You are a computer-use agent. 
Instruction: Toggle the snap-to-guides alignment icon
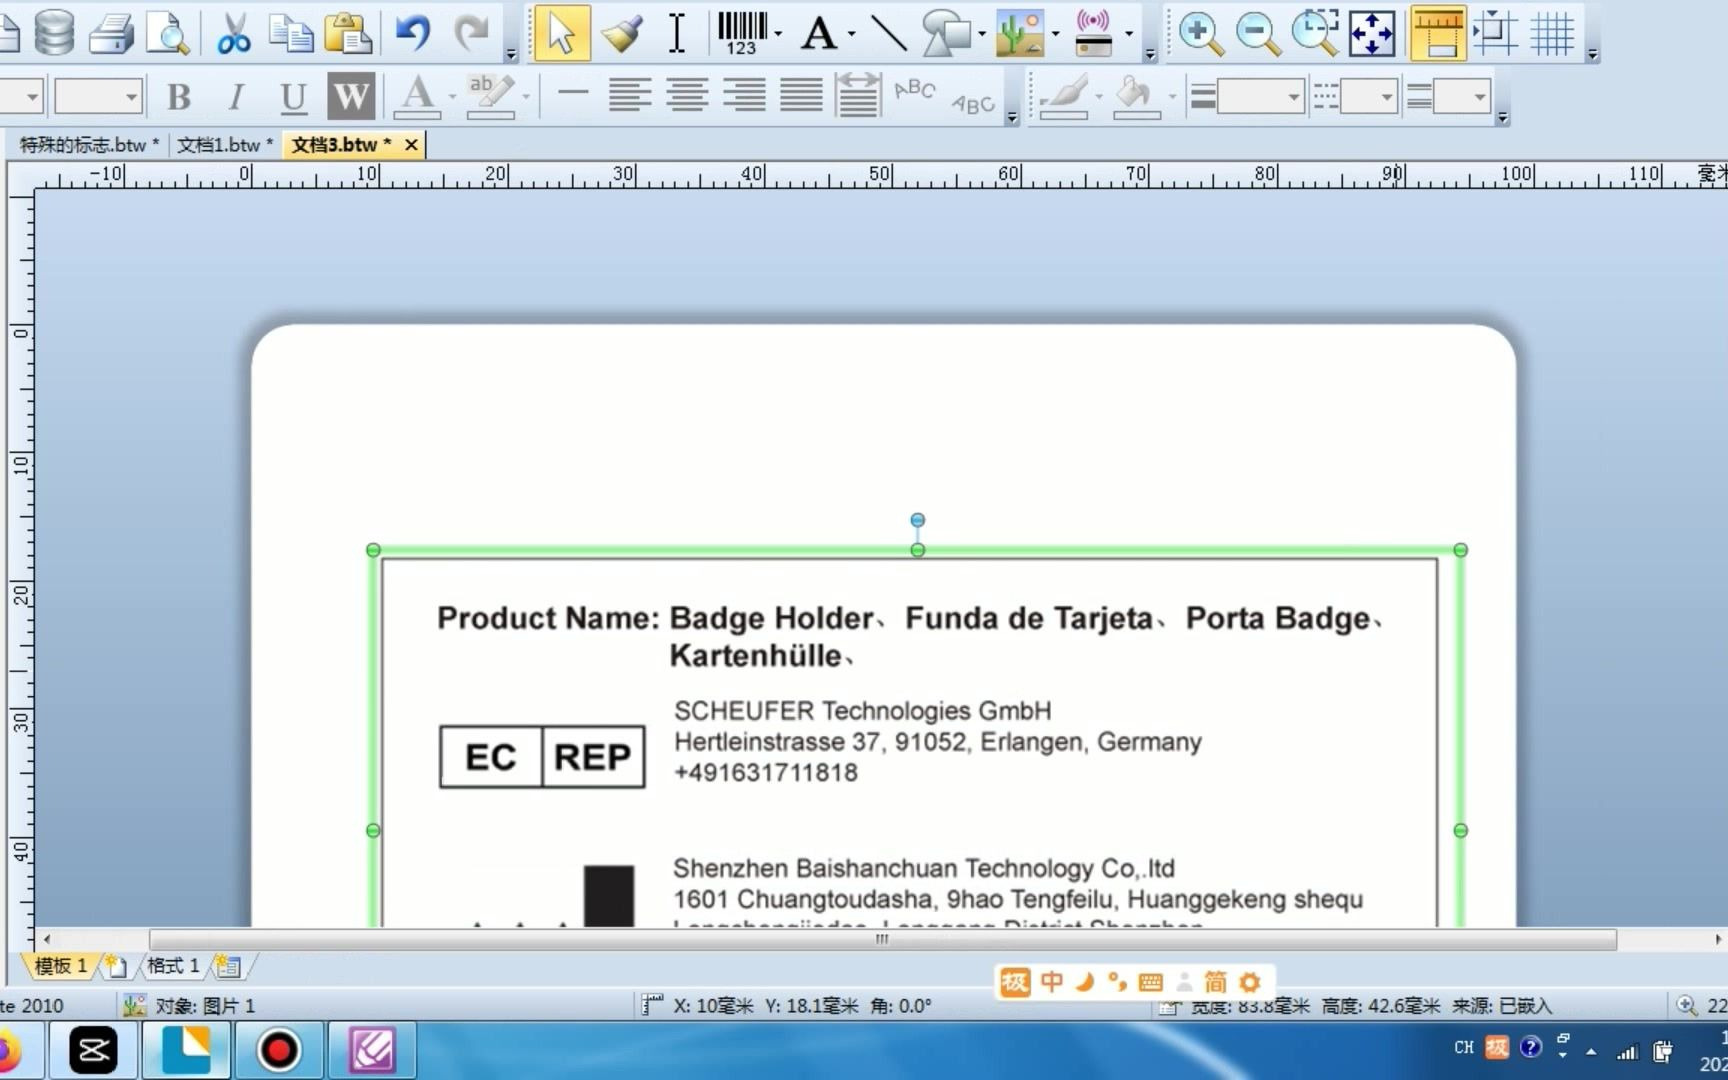click(1496, 33)
